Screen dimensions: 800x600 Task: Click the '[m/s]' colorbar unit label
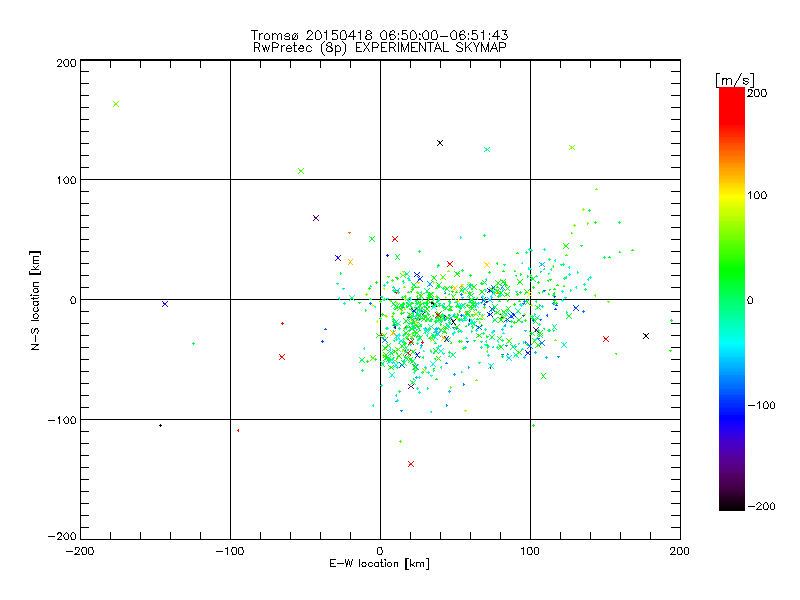coord(735,80)
